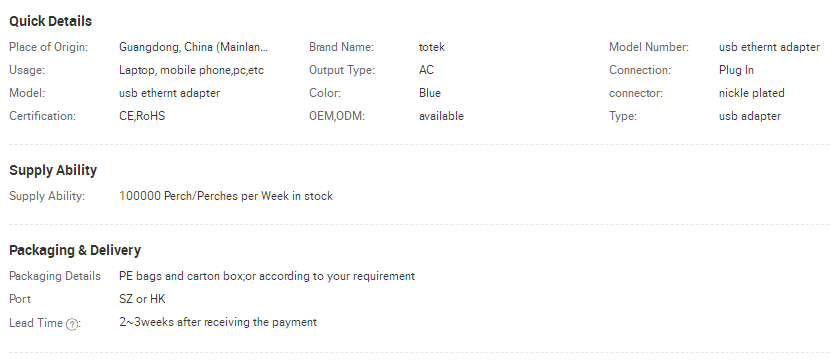Click the Certification value 'CE,RoHS'

pos(142,116)
